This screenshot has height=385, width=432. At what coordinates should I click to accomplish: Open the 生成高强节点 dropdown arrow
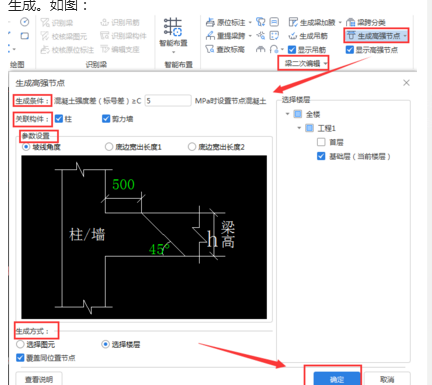point(405,36)
